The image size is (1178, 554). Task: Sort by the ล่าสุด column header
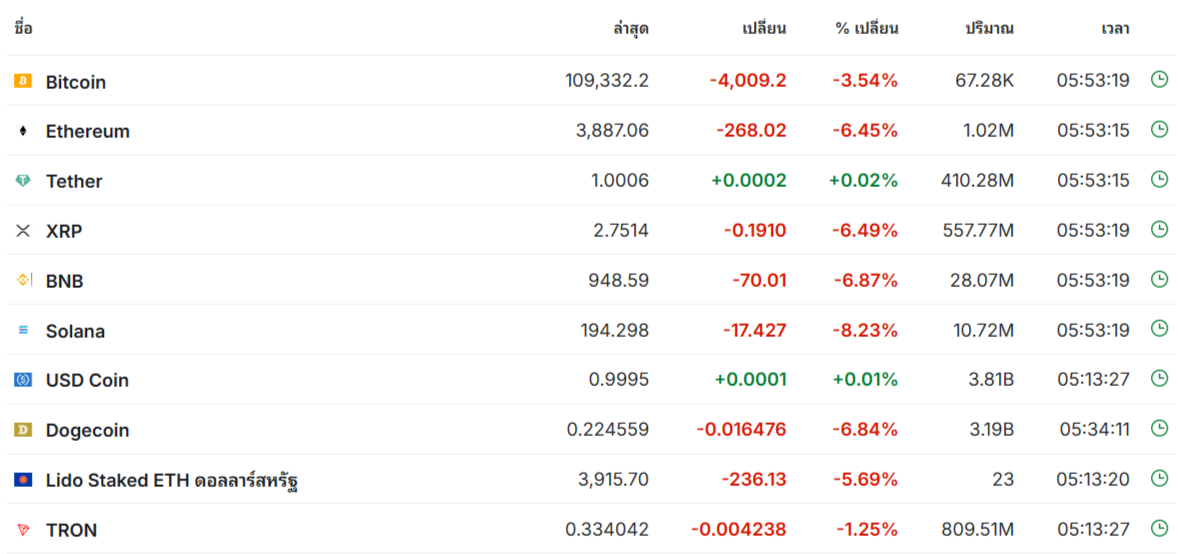pyautogui.click(x=630, y=29)
